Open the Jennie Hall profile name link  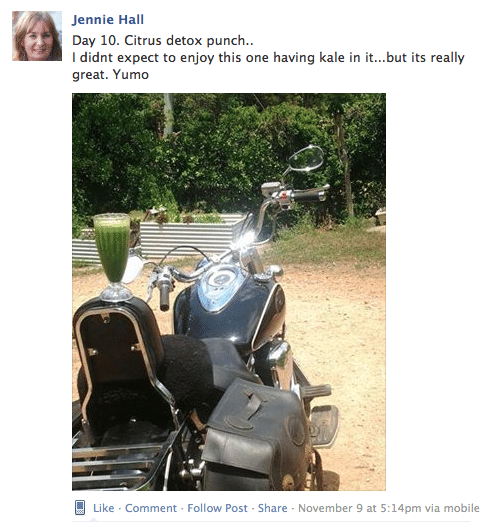pos(108,20)
